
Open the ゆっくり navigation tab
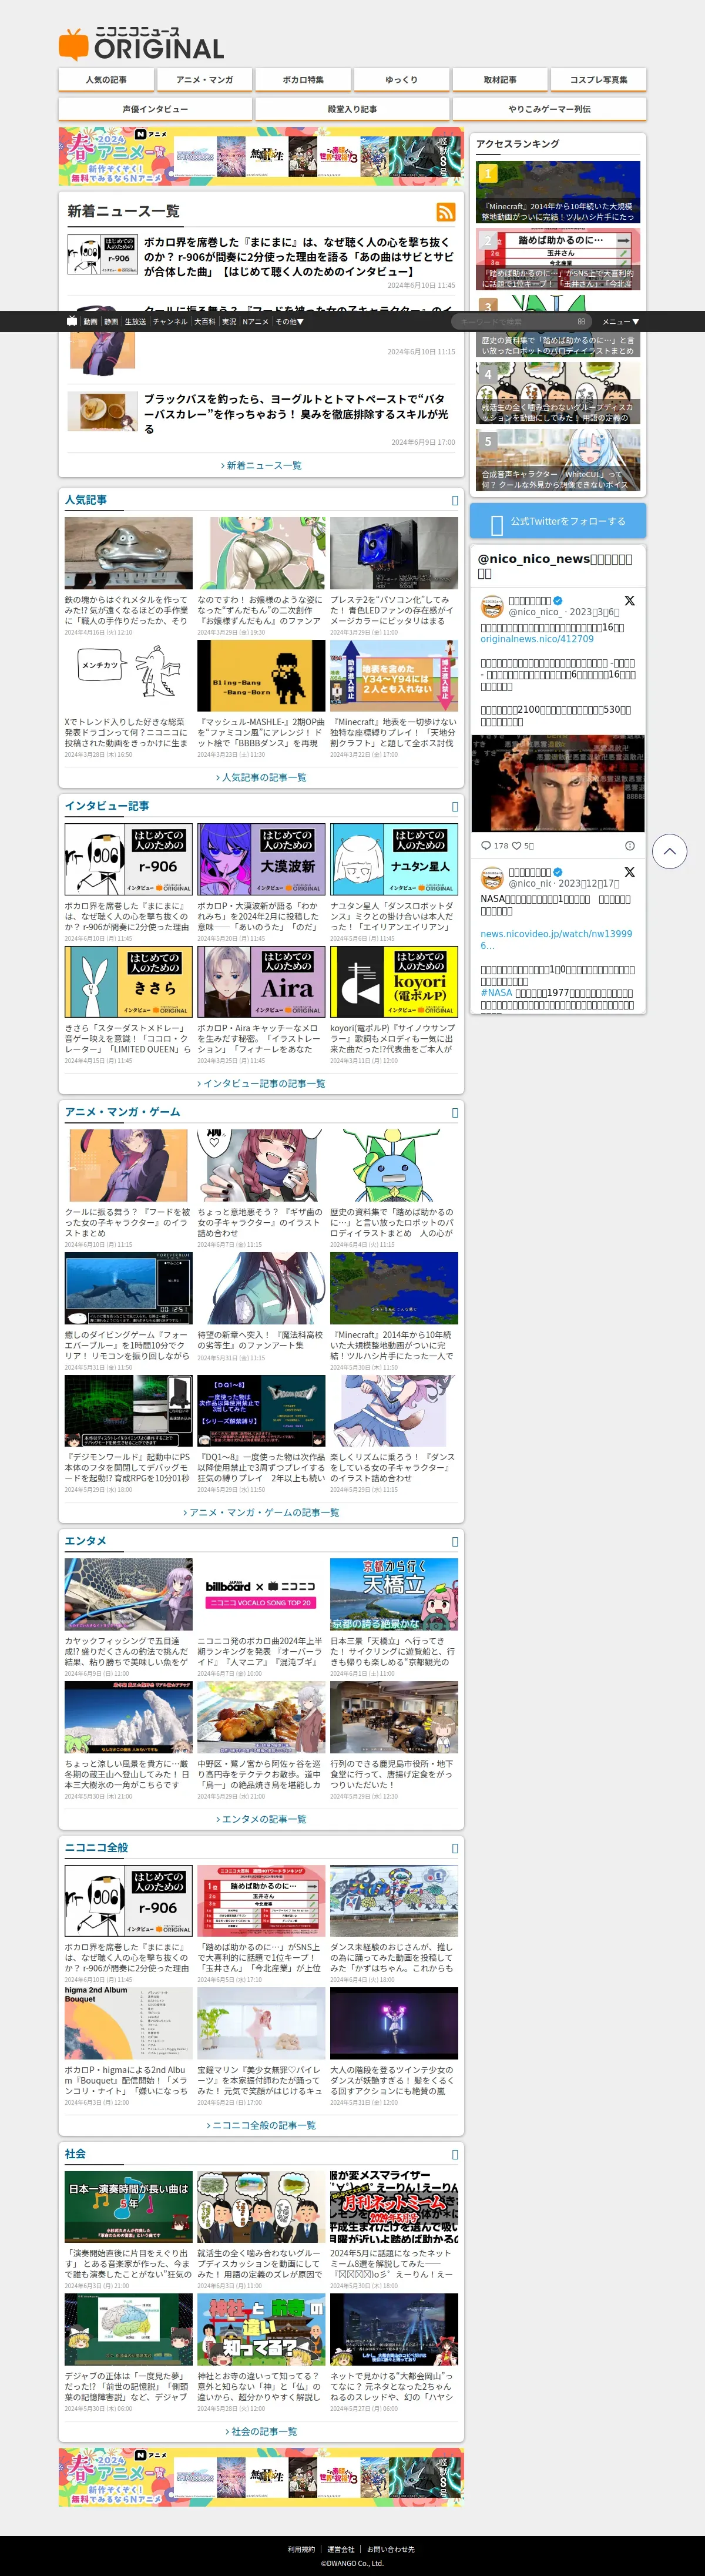point(402,80)
